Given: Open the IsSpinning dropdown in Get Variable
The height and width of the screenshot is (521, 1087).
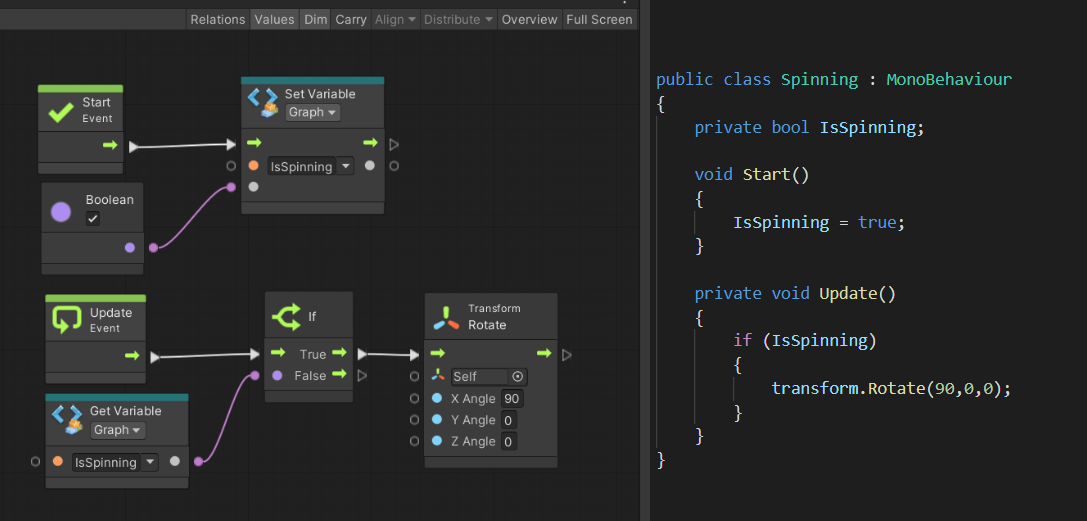Looking at the screenshot, I should pyautogui.click(x=114, y=462).
